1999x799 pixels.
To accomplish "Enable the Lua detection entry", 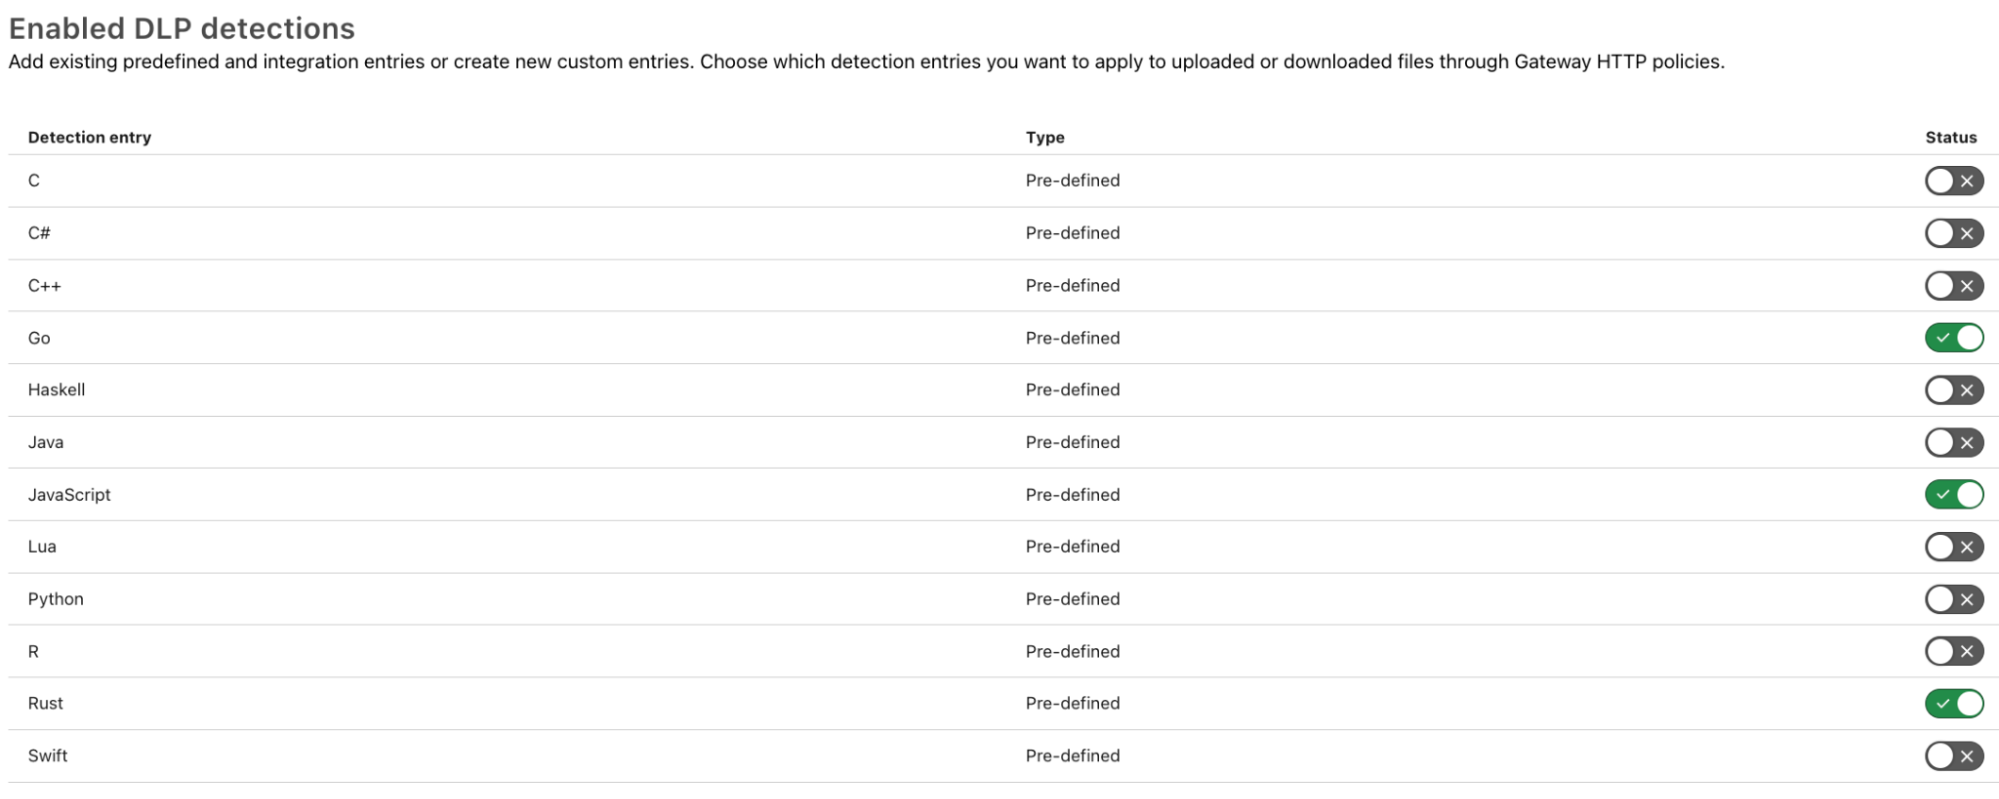I will tap(1953, 547).
